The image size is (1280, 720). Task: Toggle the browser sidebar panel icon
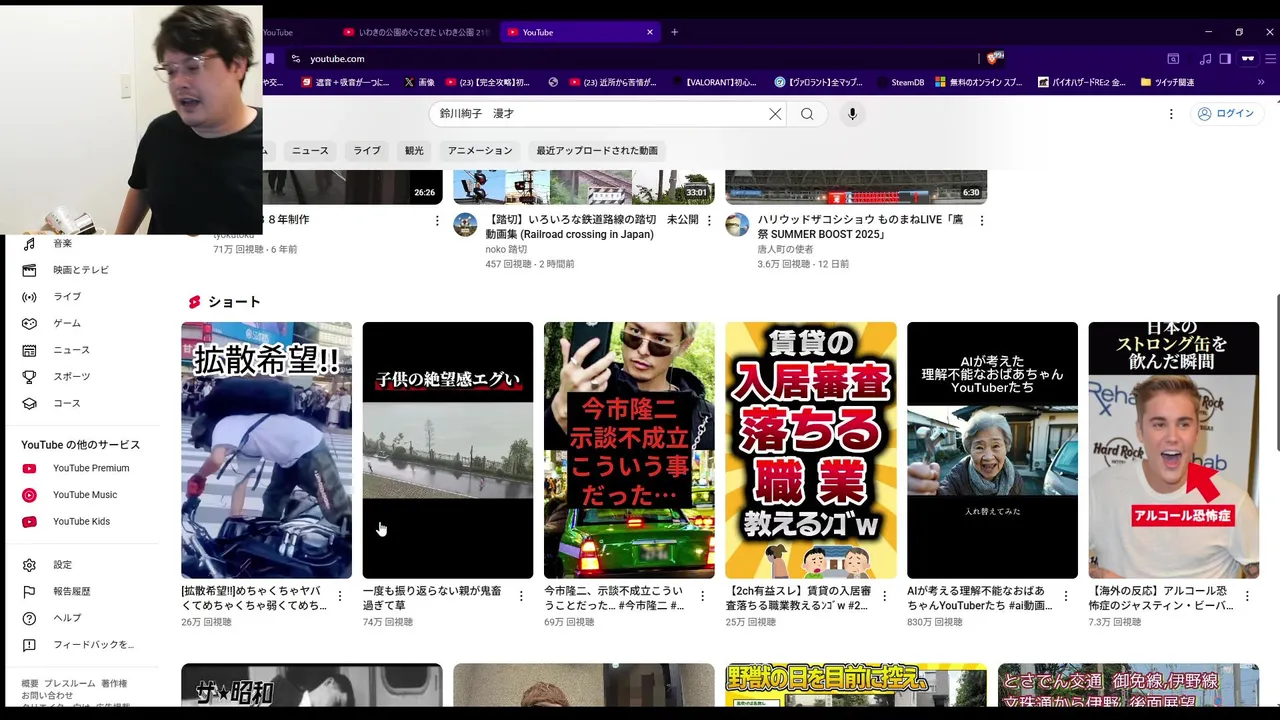tap(1225, 59)
